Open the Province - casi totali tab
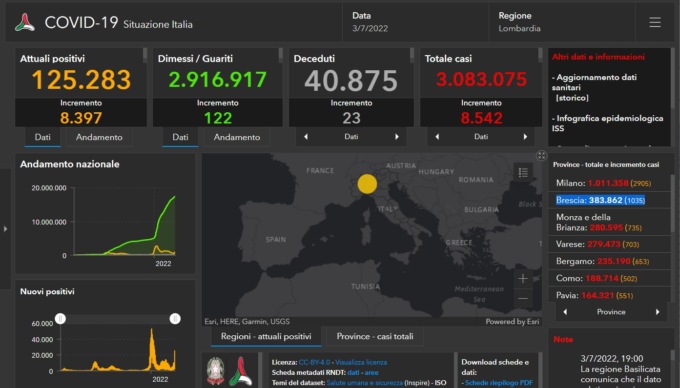This screenshot has width=680, height=388. pyautogui.click(x=375, y=336)
